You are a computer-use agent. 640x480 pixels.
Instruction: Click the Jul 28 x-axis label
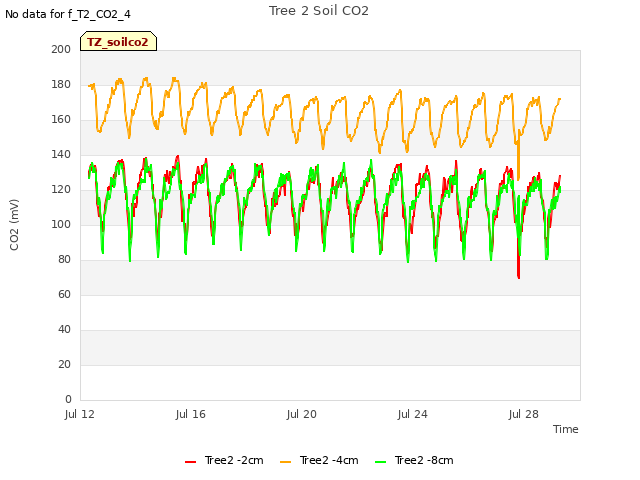click(x=524, y=414)
